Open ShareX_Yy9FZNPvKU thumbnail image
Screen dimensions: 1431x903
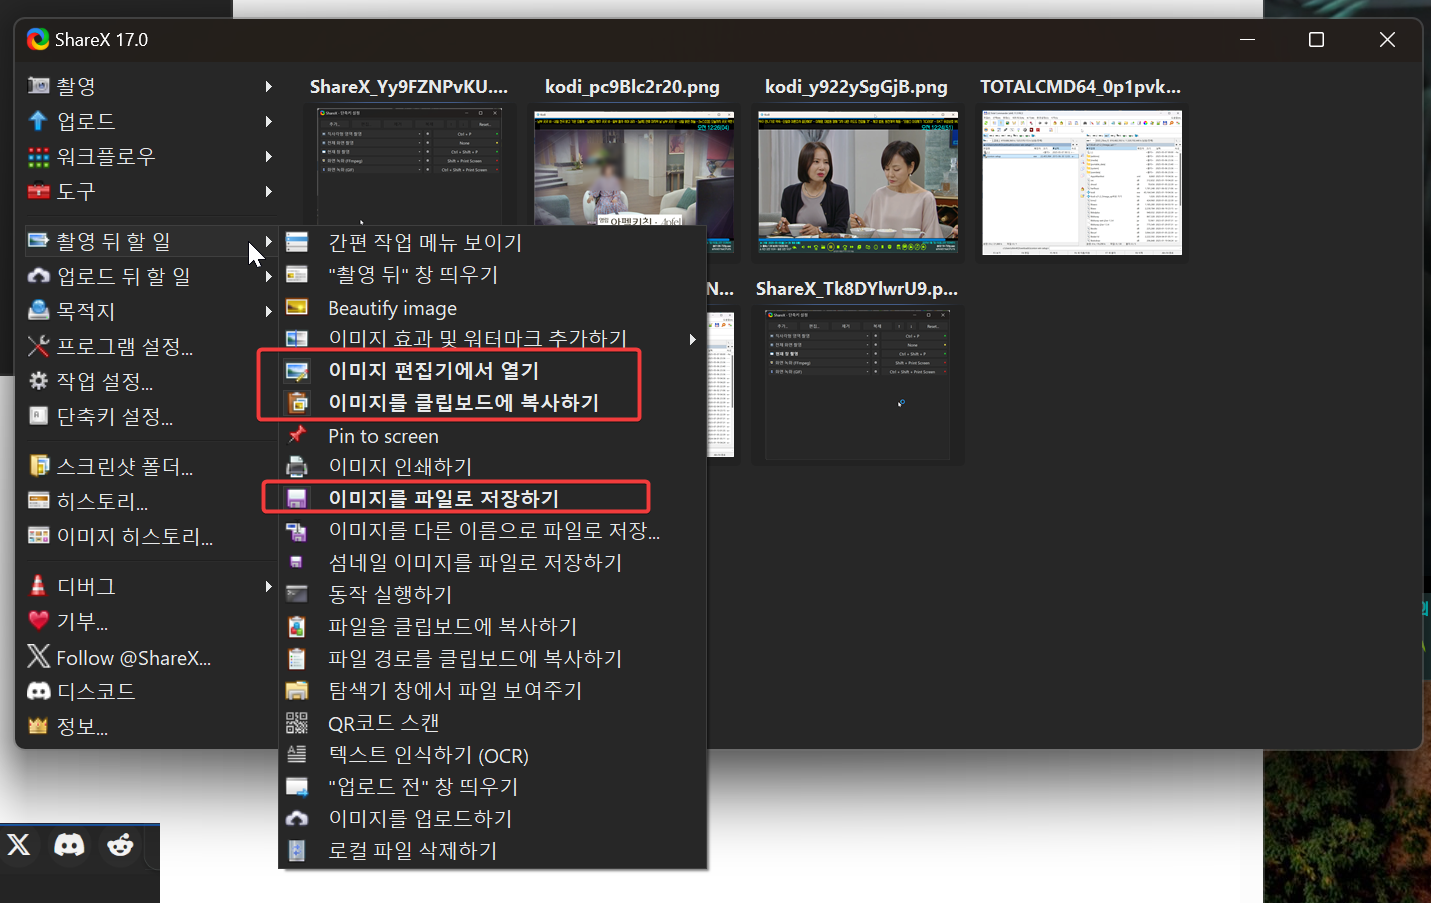pyautogui.click(x=409, y=166)
